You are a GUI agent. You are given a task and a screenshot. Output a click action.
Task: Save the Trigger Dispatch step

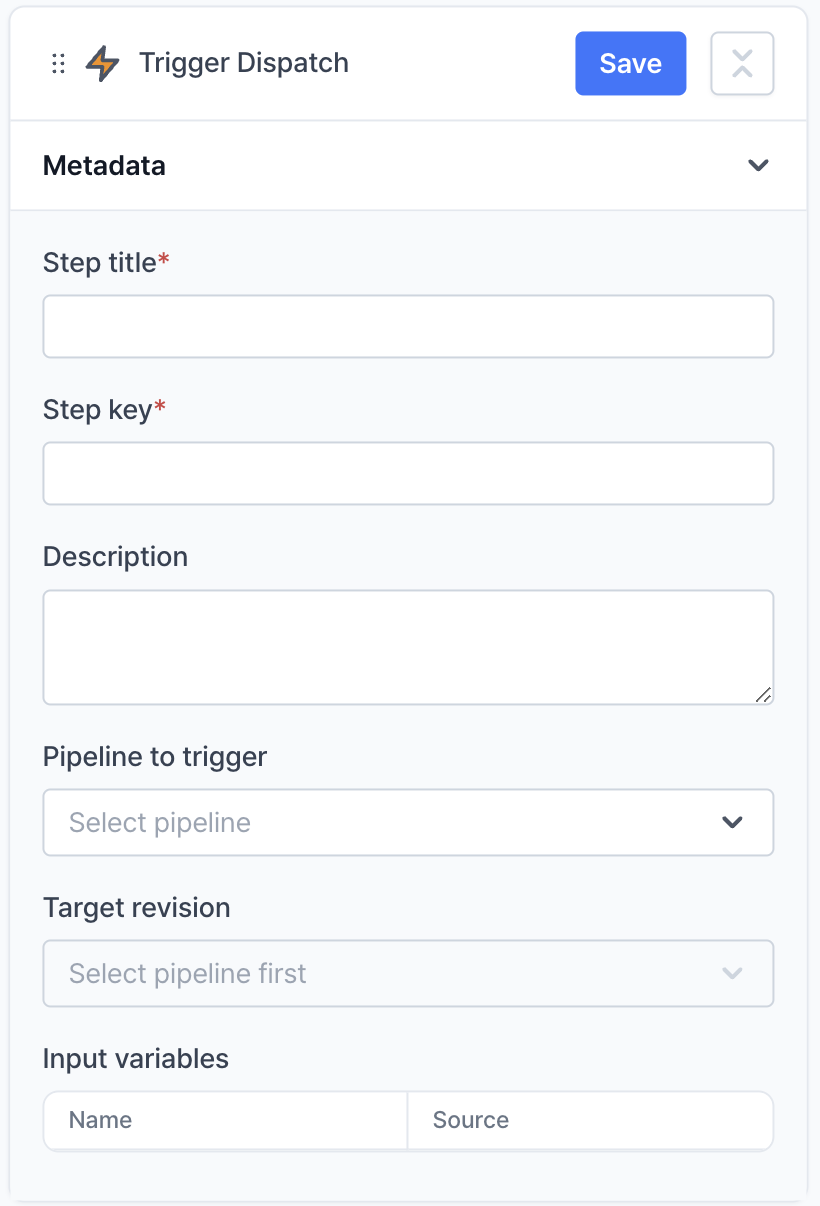point(630,64)
